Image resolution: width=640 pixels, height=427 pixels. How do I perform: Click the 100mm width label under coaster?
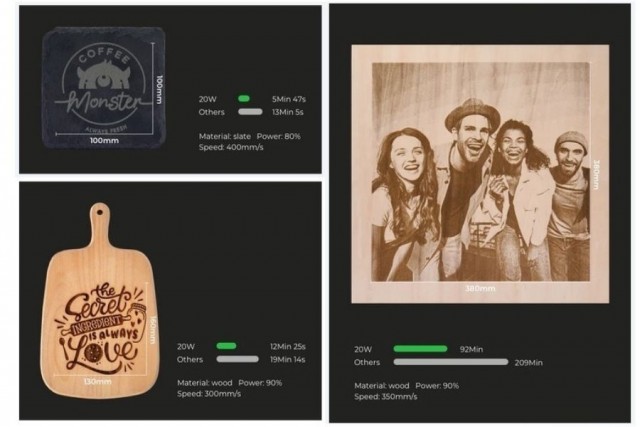[104, 140]
